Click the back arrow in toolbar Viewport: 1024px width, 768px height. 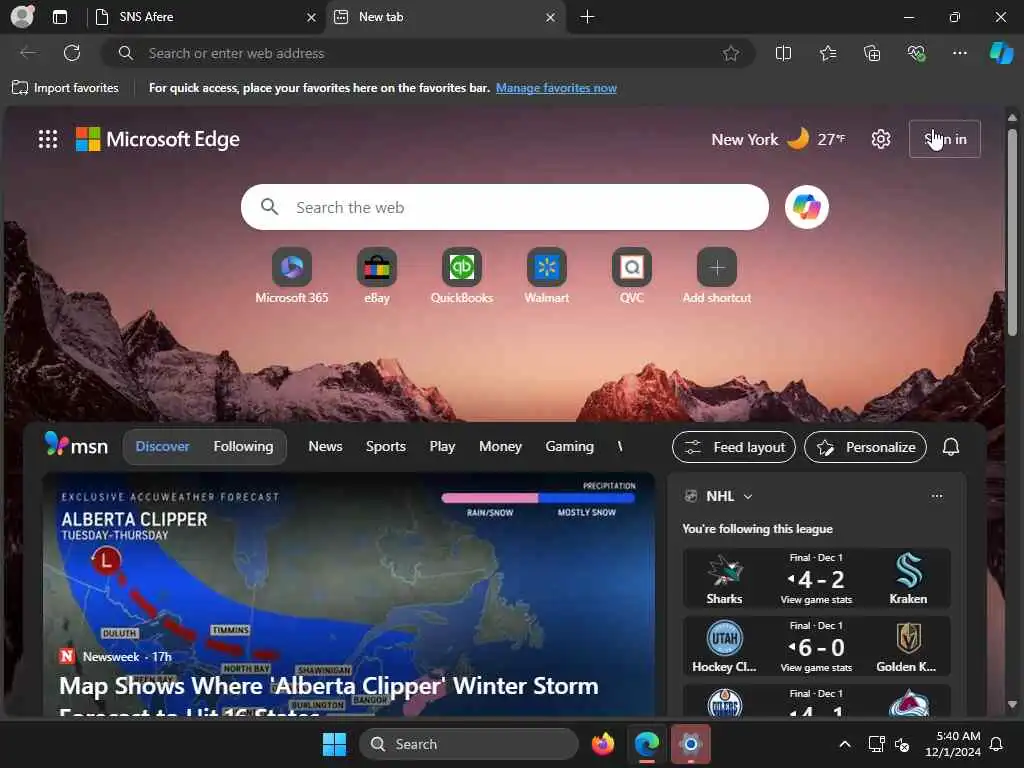28,53
